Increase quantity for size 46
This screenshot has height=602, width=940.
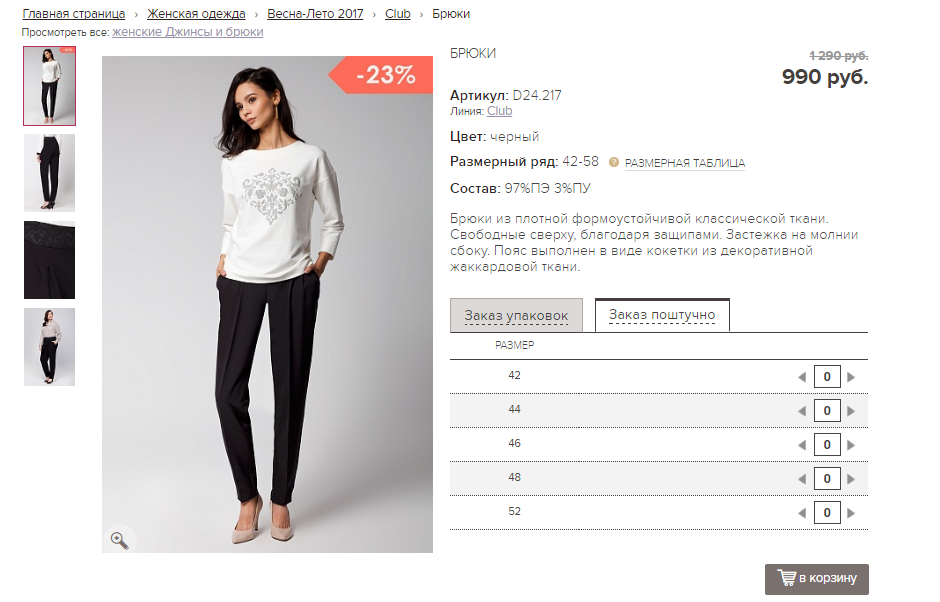pos(851,445)
